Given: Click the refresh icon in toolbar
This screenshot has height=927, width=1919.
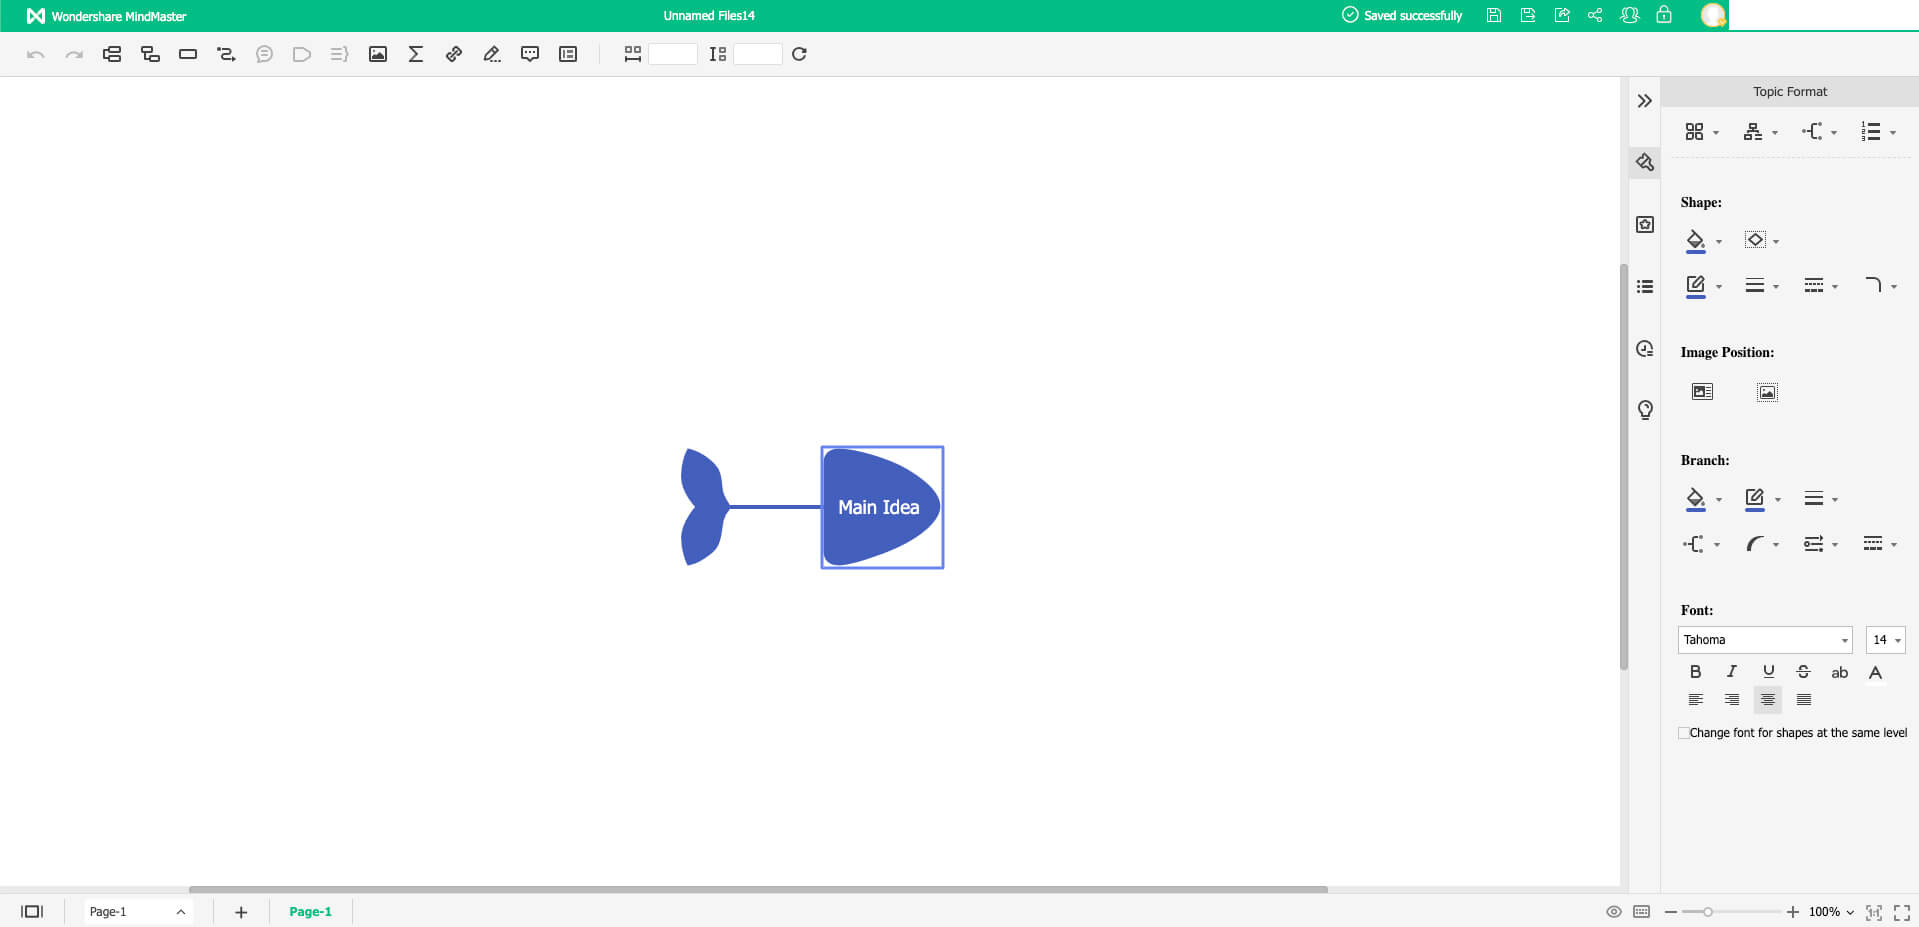Looking at the screenshot, I should pos(799,54).
